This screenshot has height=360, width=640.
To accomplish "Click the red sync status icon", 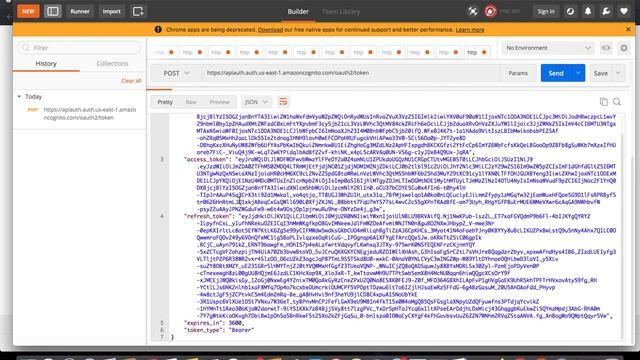I will pos(490,11).
